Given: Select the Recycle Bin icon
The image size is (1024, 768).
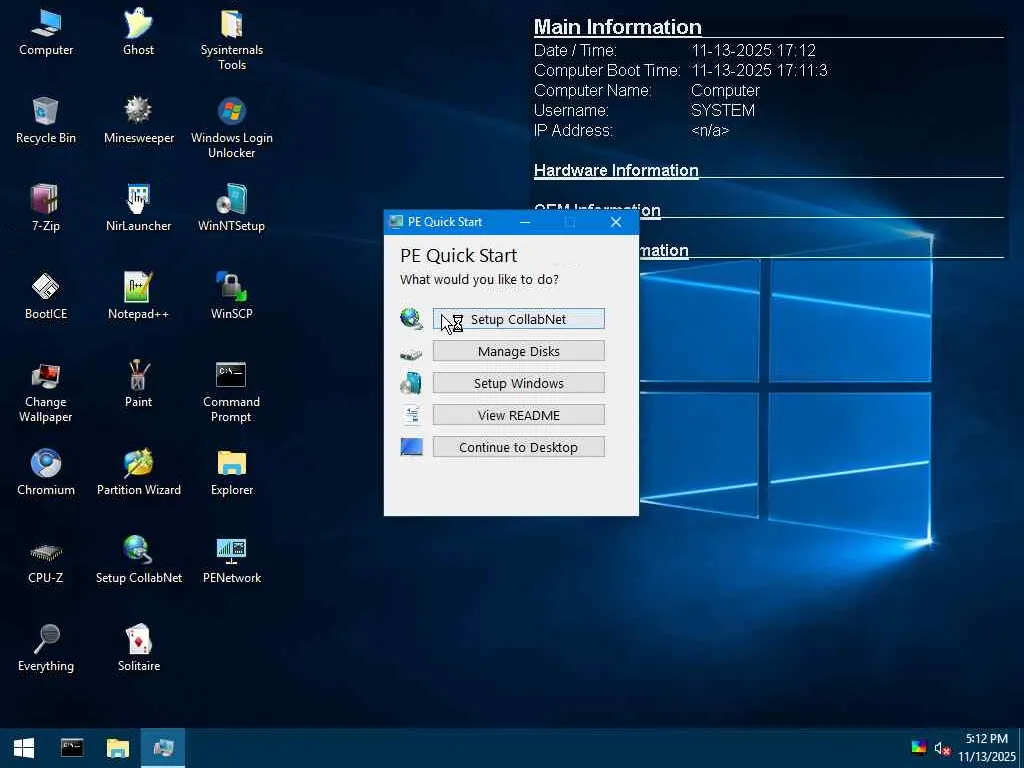Looking at the screenshot, I should 46,121.
